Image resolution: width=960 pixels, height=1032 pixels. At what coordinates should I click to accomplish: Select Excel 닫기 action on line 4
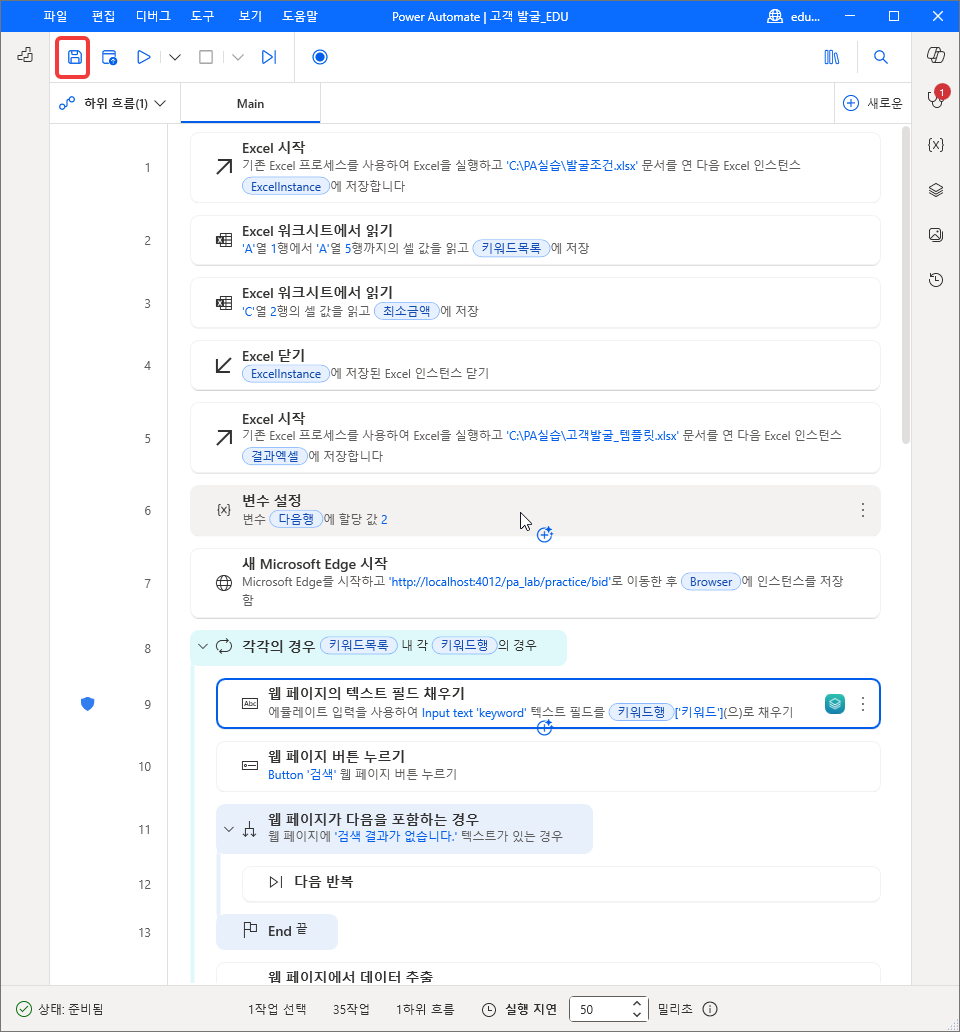[x=535, y=365]
